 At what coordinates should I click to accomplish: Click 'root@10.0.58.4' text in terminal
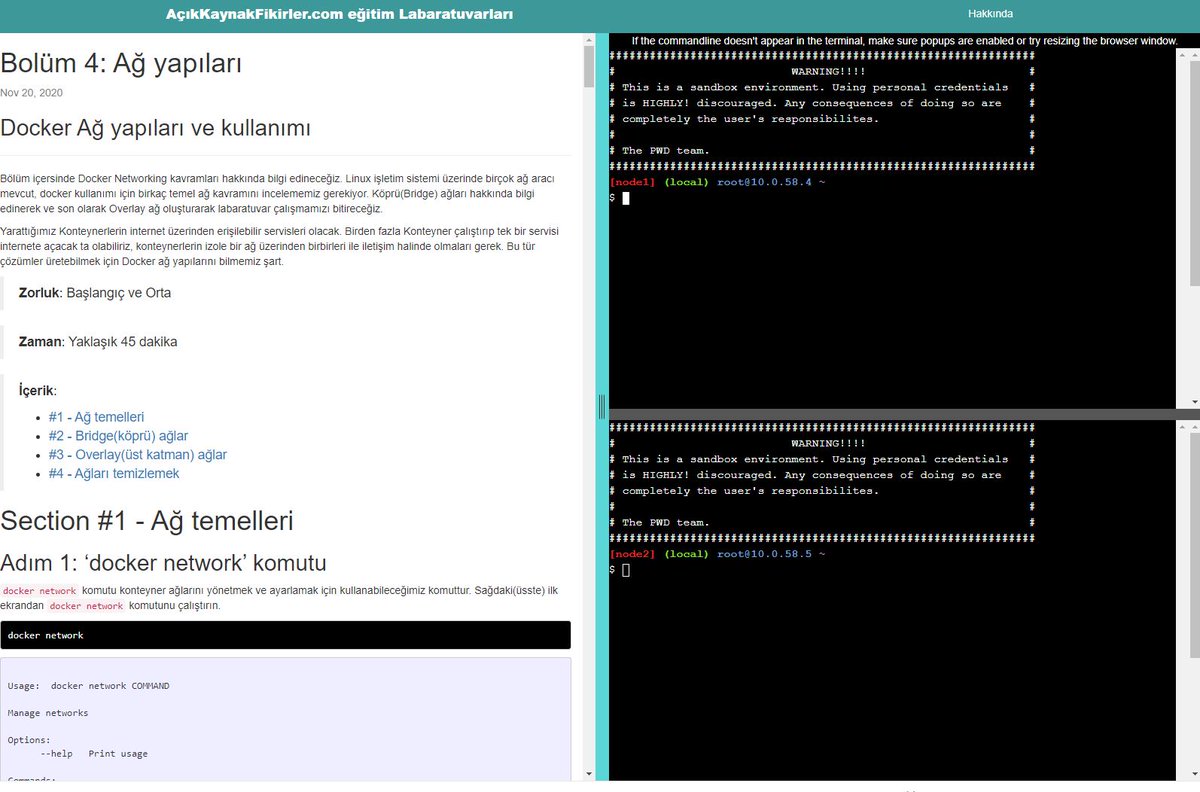[764, 182]
